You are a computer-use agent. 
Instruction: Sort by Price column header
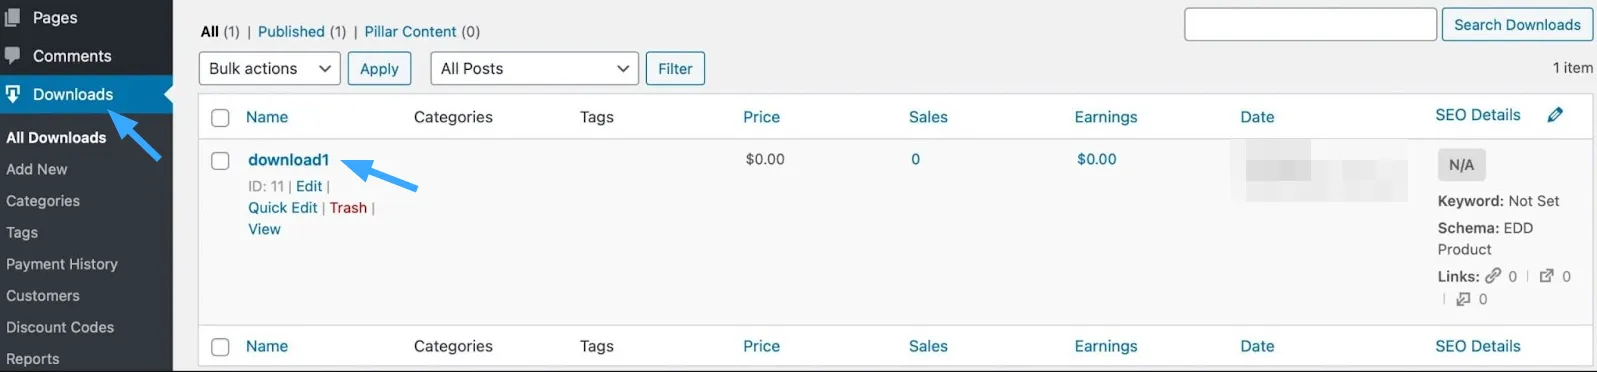(761, 117)
